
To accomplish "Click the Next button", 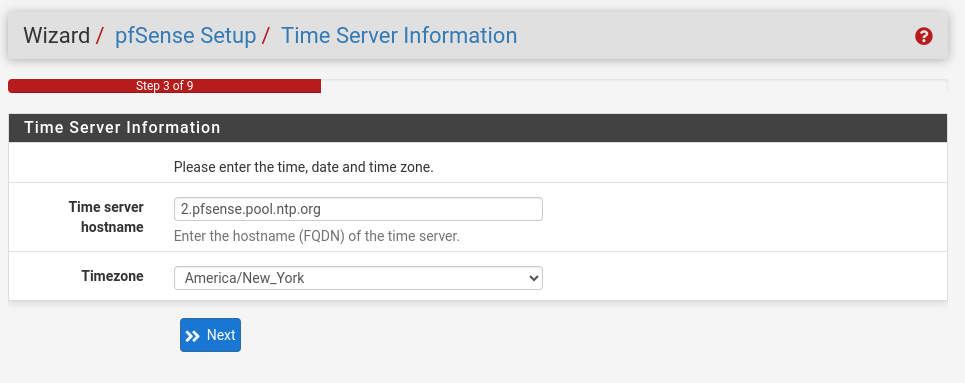I will (210, 335).
